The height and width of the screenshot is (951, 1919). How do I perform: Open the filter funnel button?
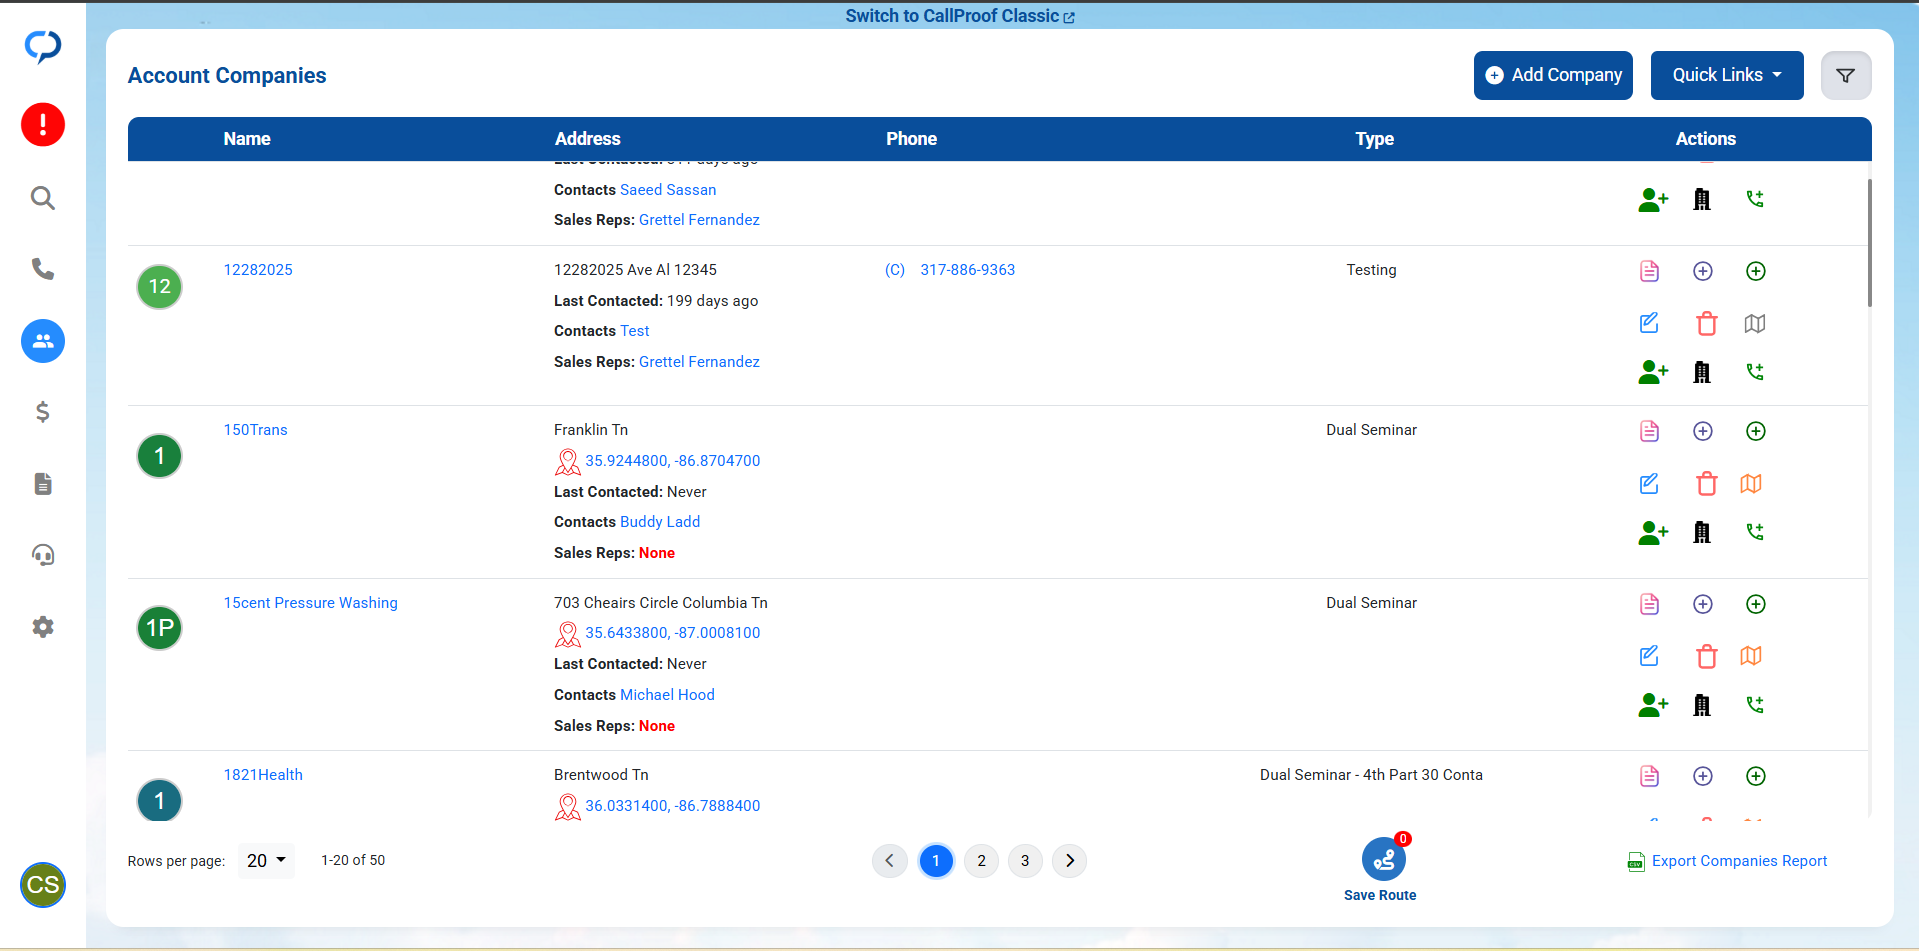(1846, 75)
